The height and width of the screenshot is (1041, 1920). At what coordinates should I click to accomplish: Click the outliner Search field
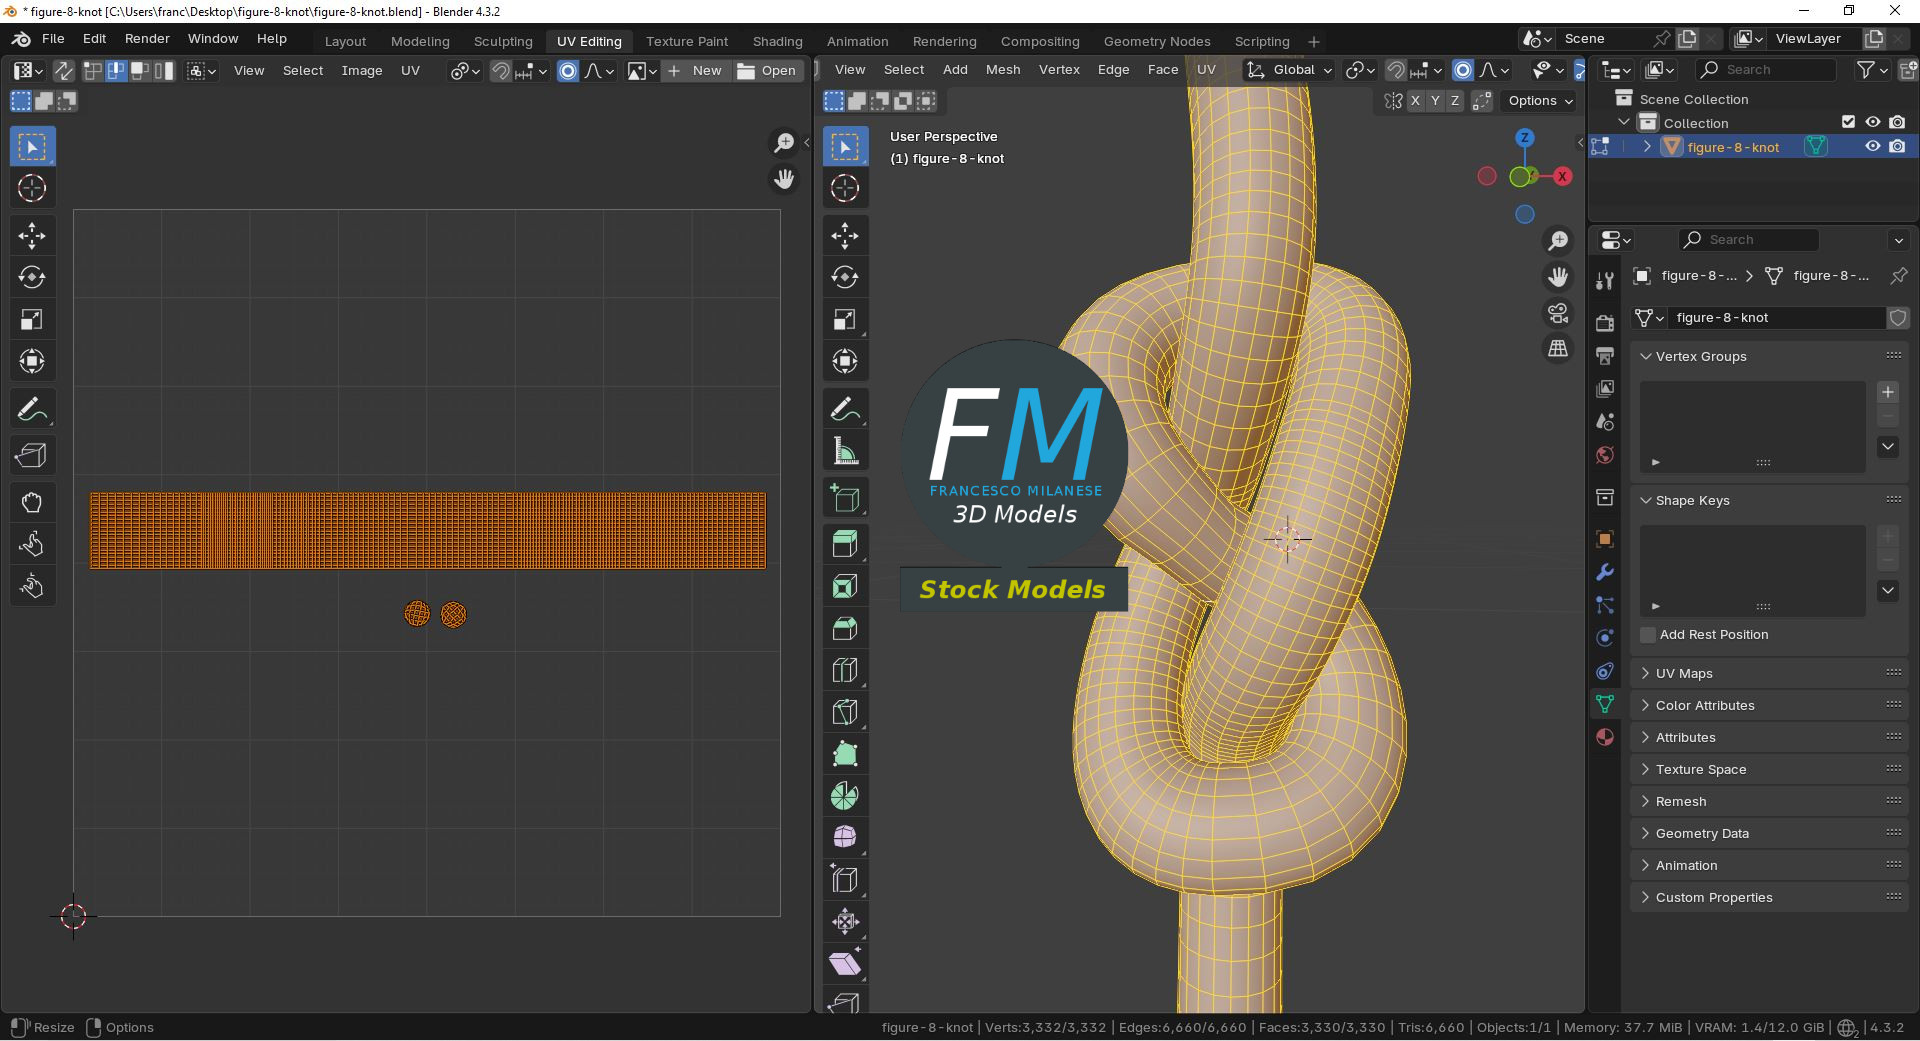pyautogui.click(x=1765, y=70)
